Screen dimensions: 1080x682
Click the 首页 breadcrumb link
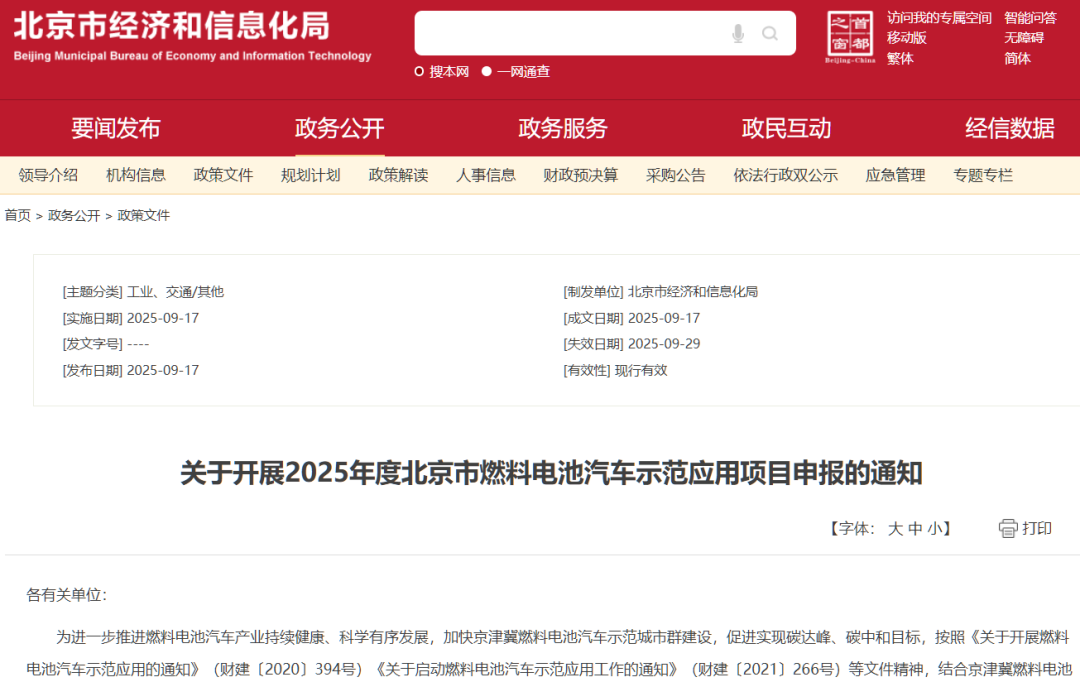[18, 215]
